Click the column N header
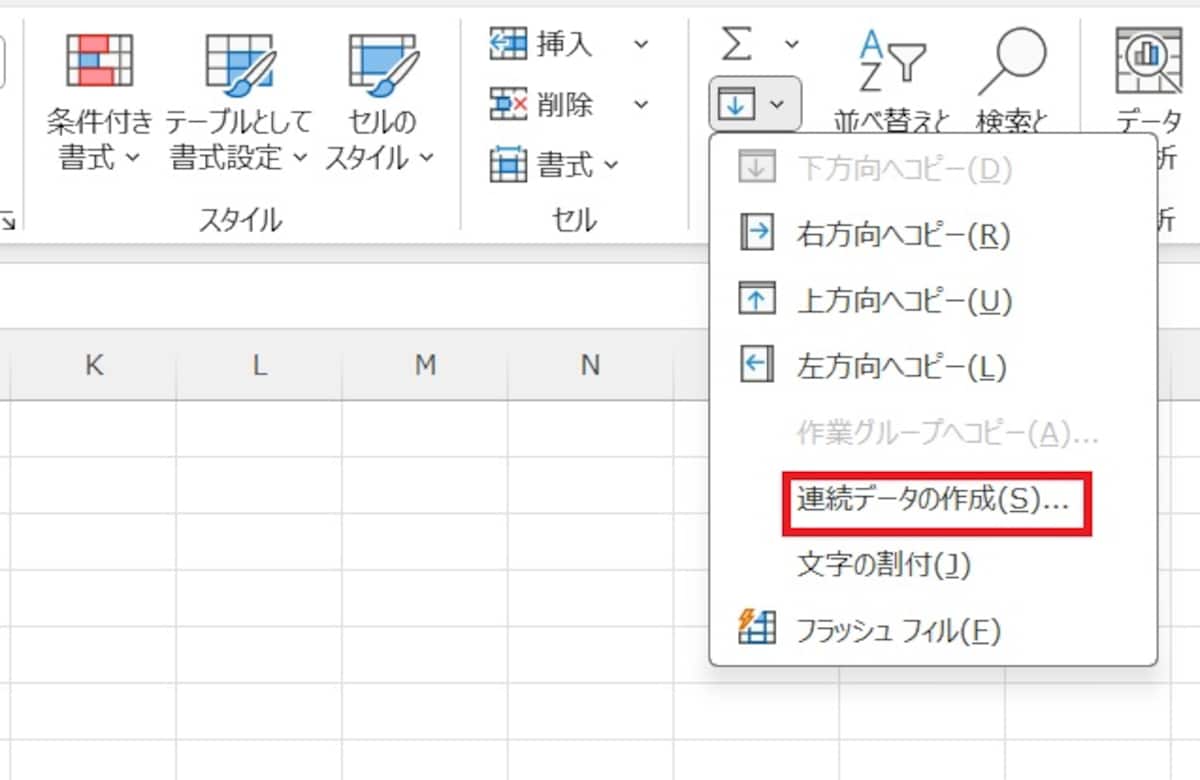 (x=590, y=365)
